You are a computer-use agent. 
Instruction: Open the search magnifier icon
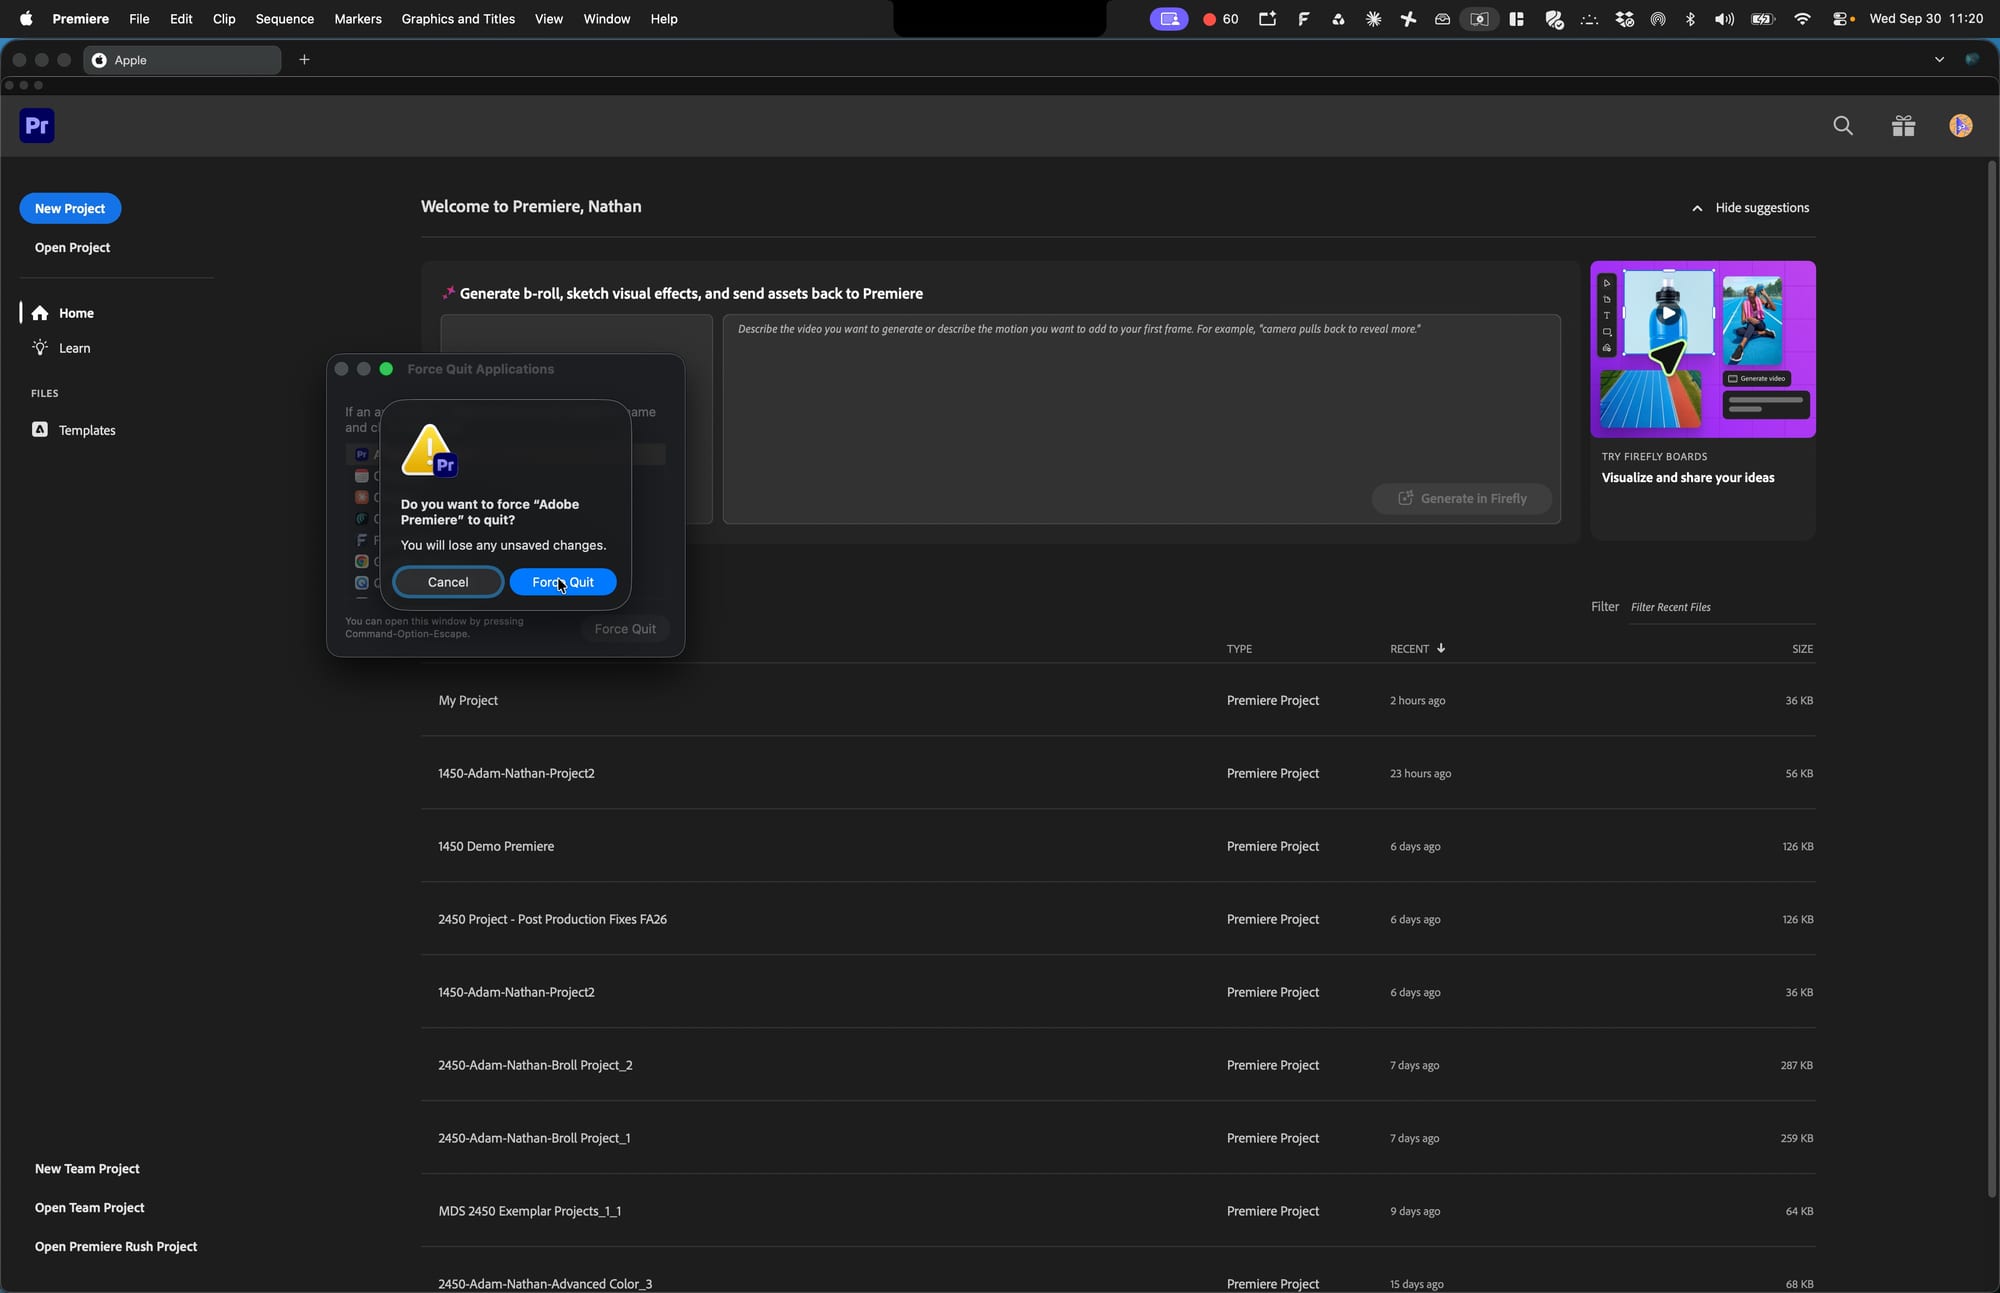1843,126
